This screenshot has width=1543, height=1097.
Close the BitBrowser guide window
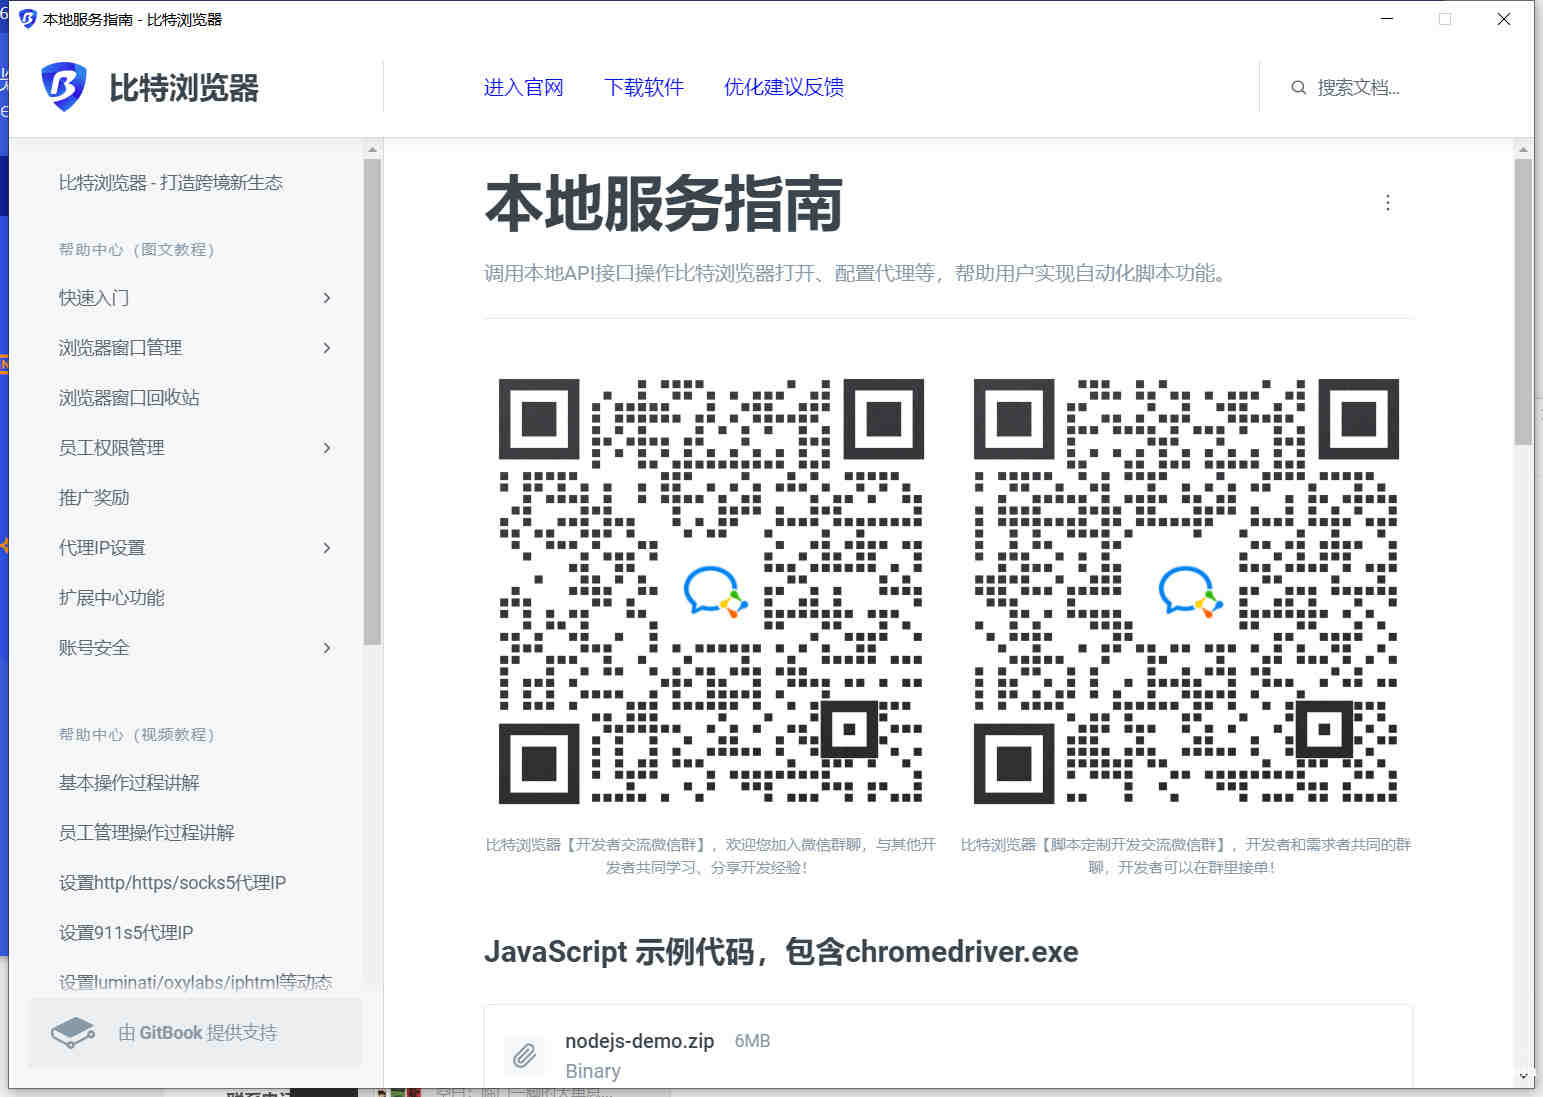1503,19
